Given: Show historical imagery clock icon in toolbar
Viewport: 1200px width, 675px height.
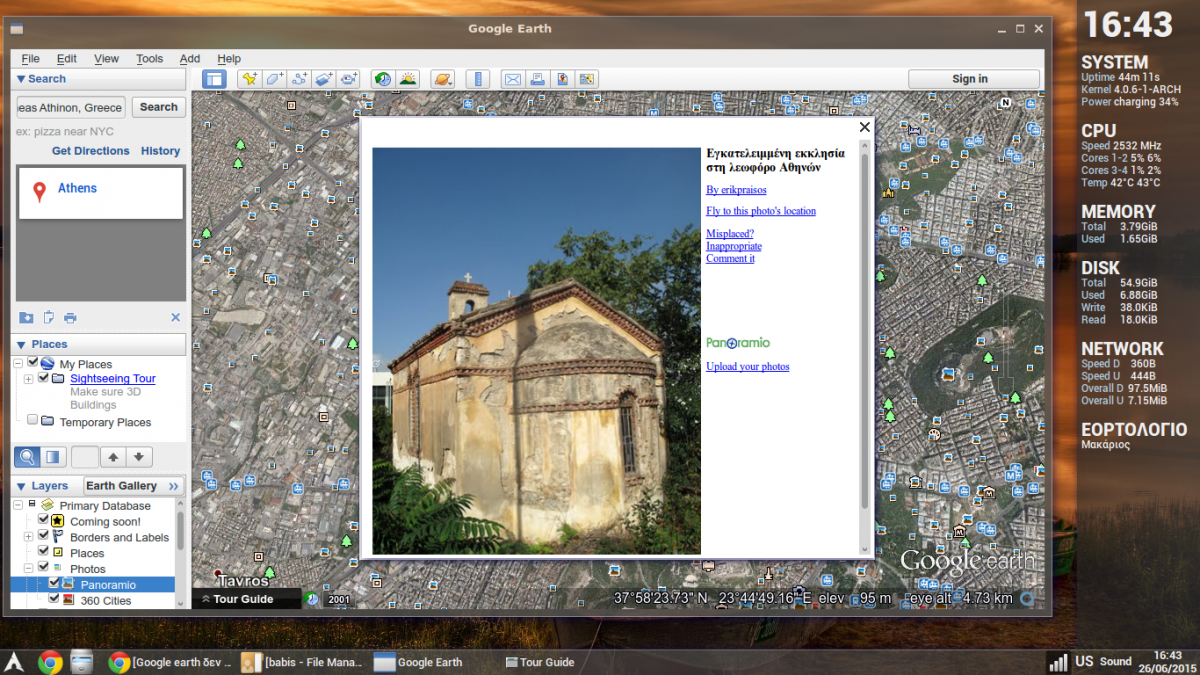Looking at the screenshot, I should [x=382, y=79].
